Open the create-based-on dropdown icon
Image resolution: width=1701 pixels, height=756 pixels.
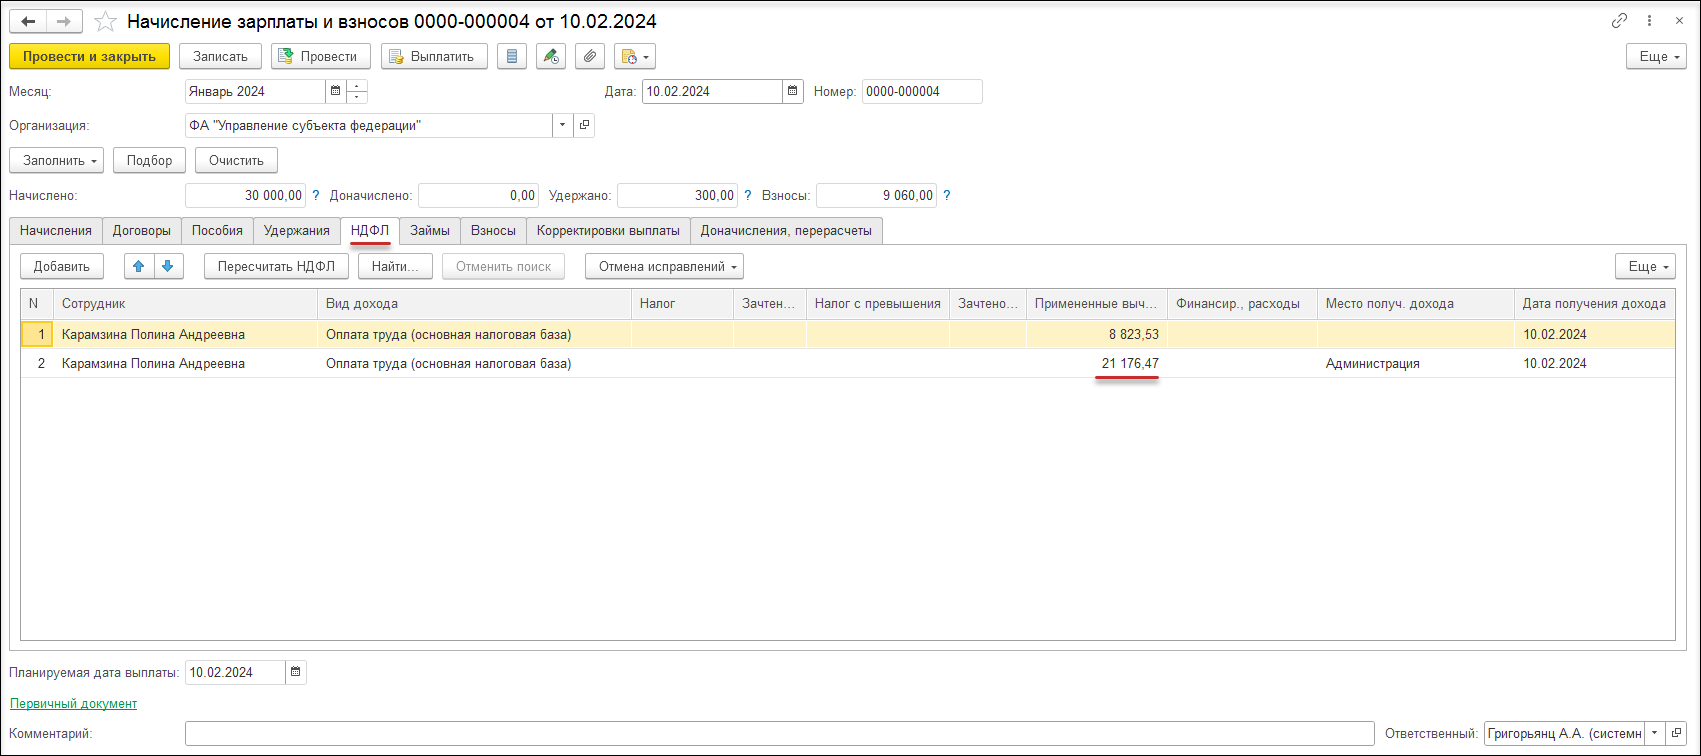point(635,56)
